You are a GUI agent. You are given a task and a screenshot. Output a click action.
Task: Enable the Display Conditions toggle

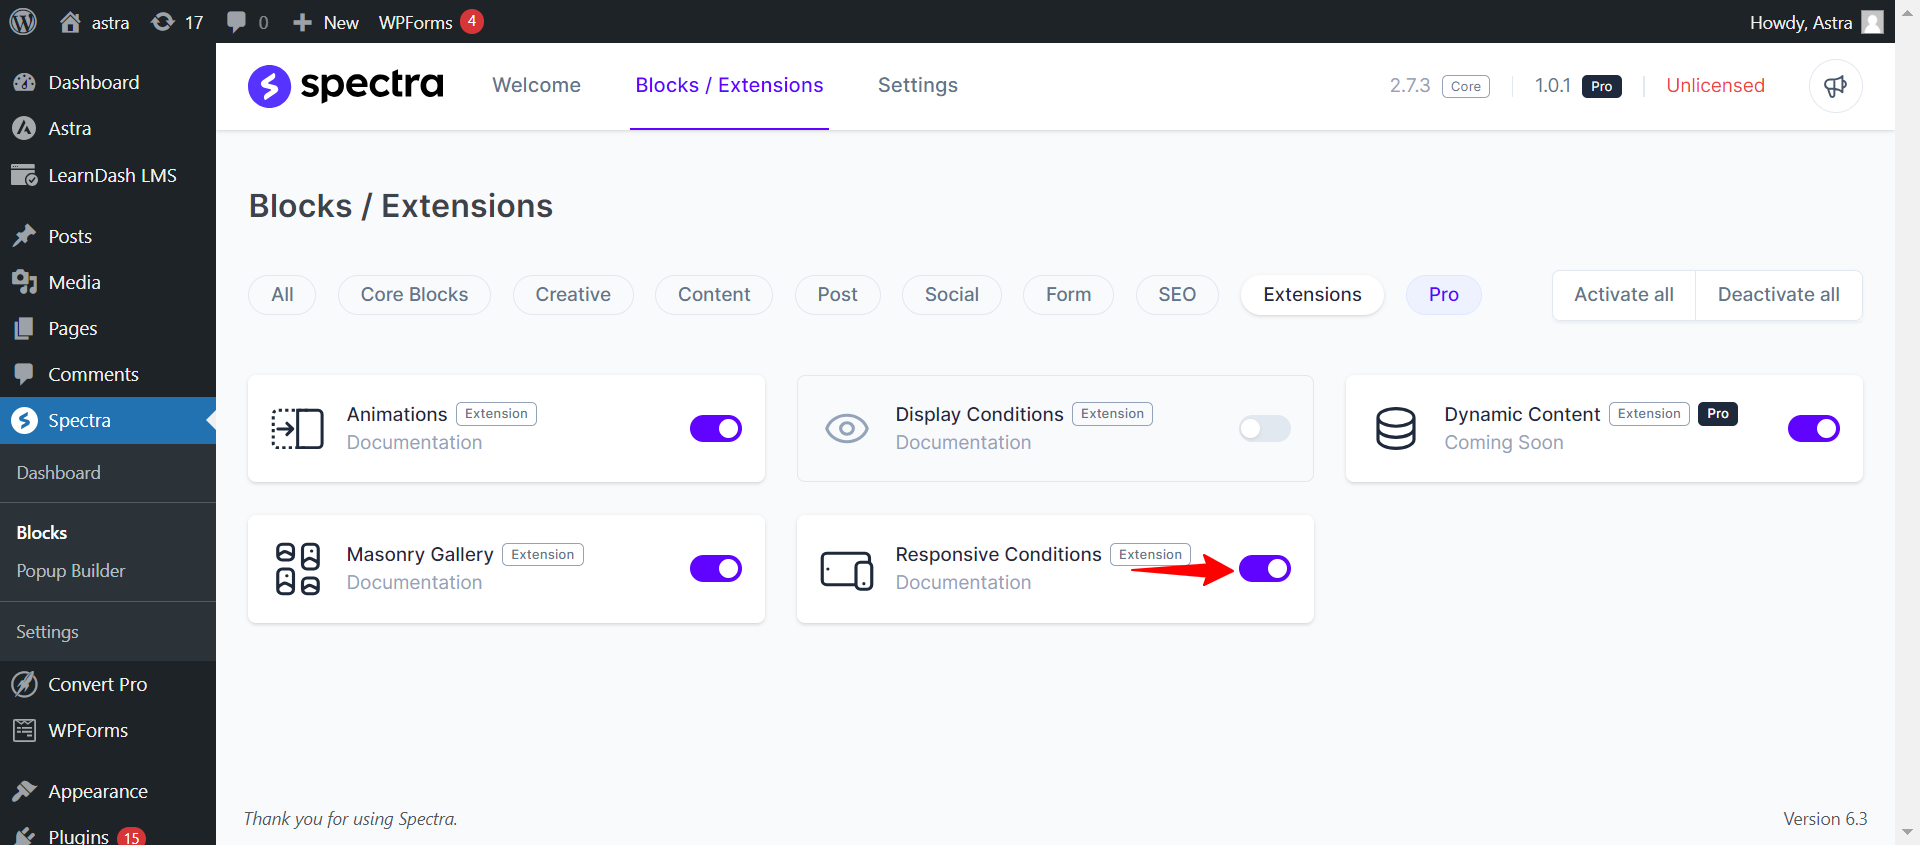pyautogui.click(x=1264, y=429)
